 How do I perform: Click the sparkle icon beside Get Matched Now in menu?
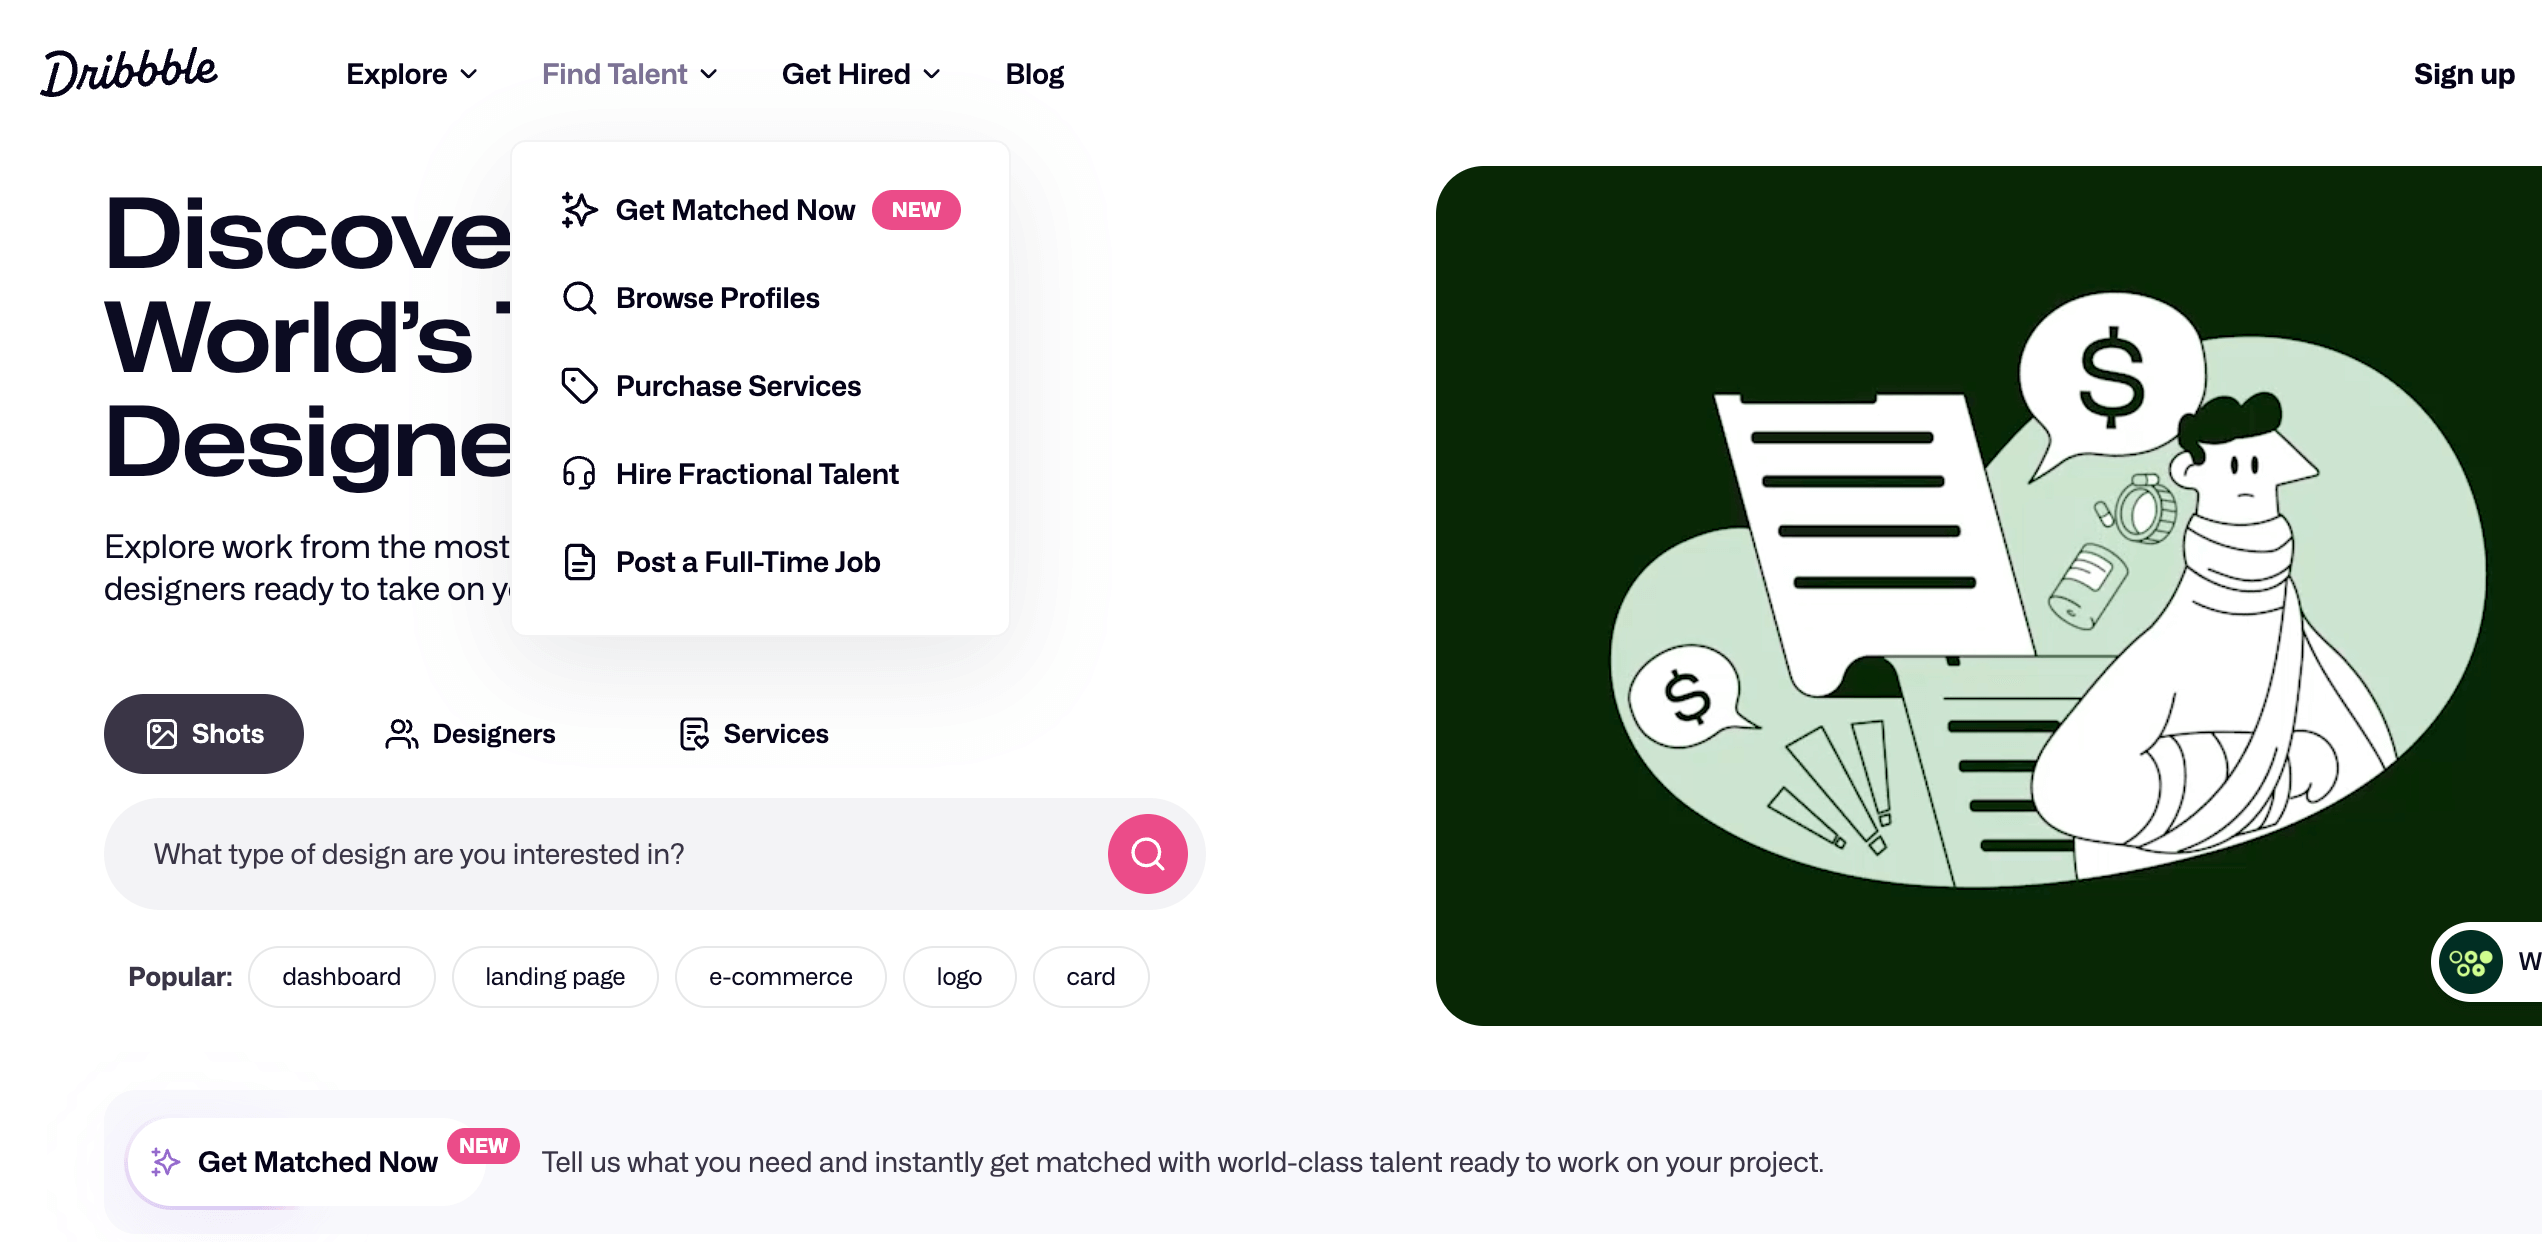tap(579, 210)
